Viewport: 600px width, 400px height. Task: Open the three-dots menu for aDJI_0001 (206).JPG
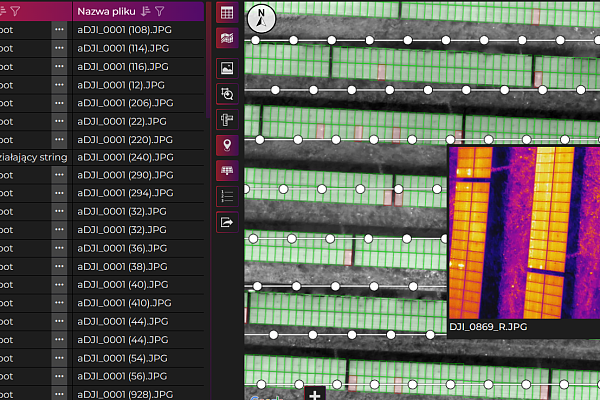point(59,103)
